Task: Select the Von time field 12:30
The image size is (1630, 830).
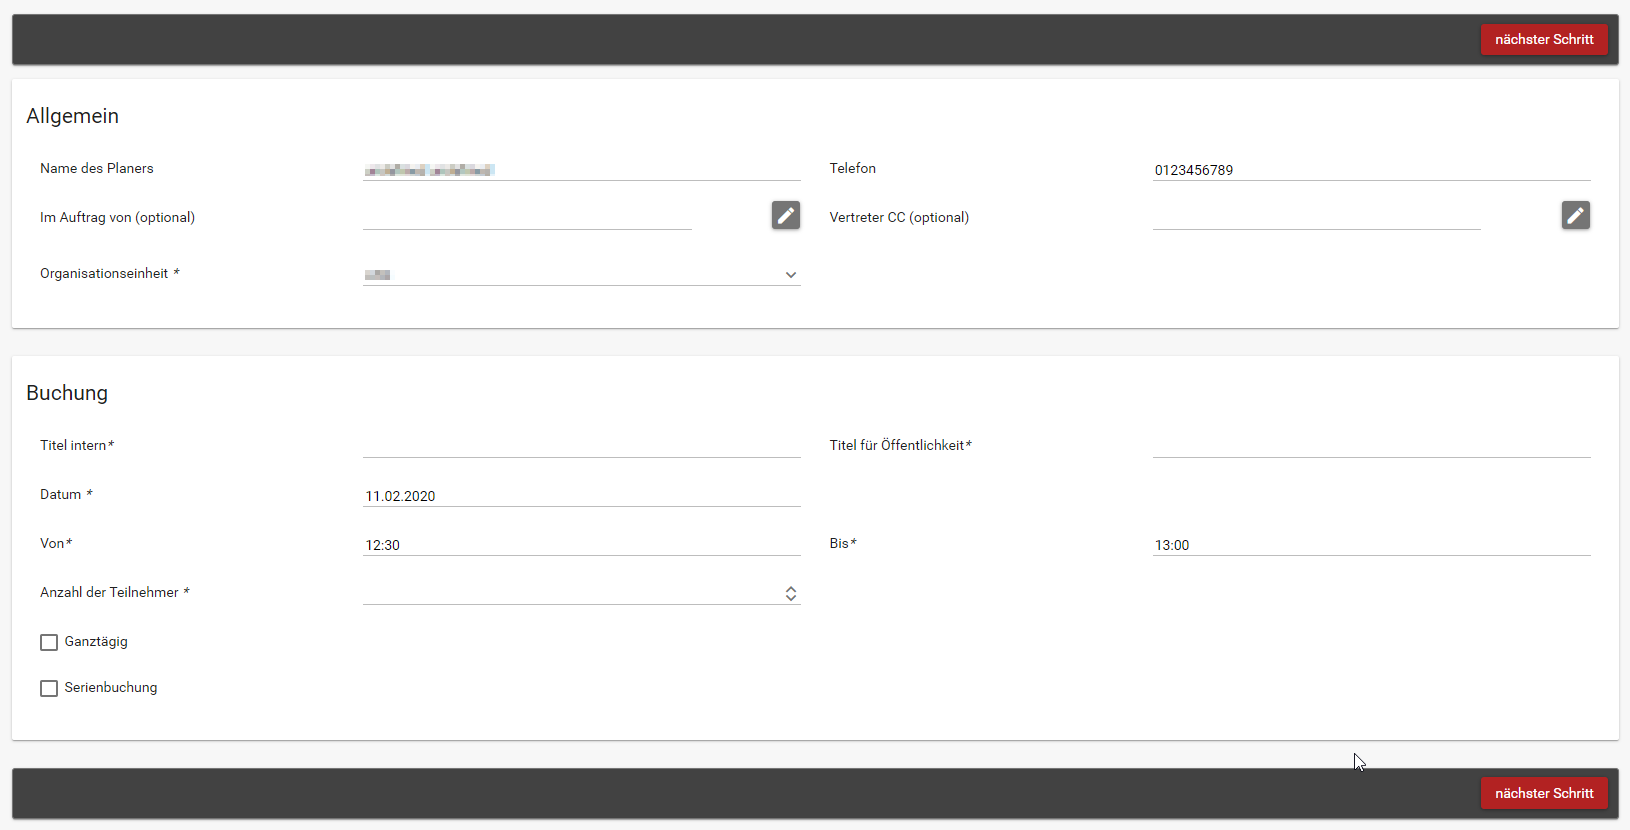Action: point(582,545)
